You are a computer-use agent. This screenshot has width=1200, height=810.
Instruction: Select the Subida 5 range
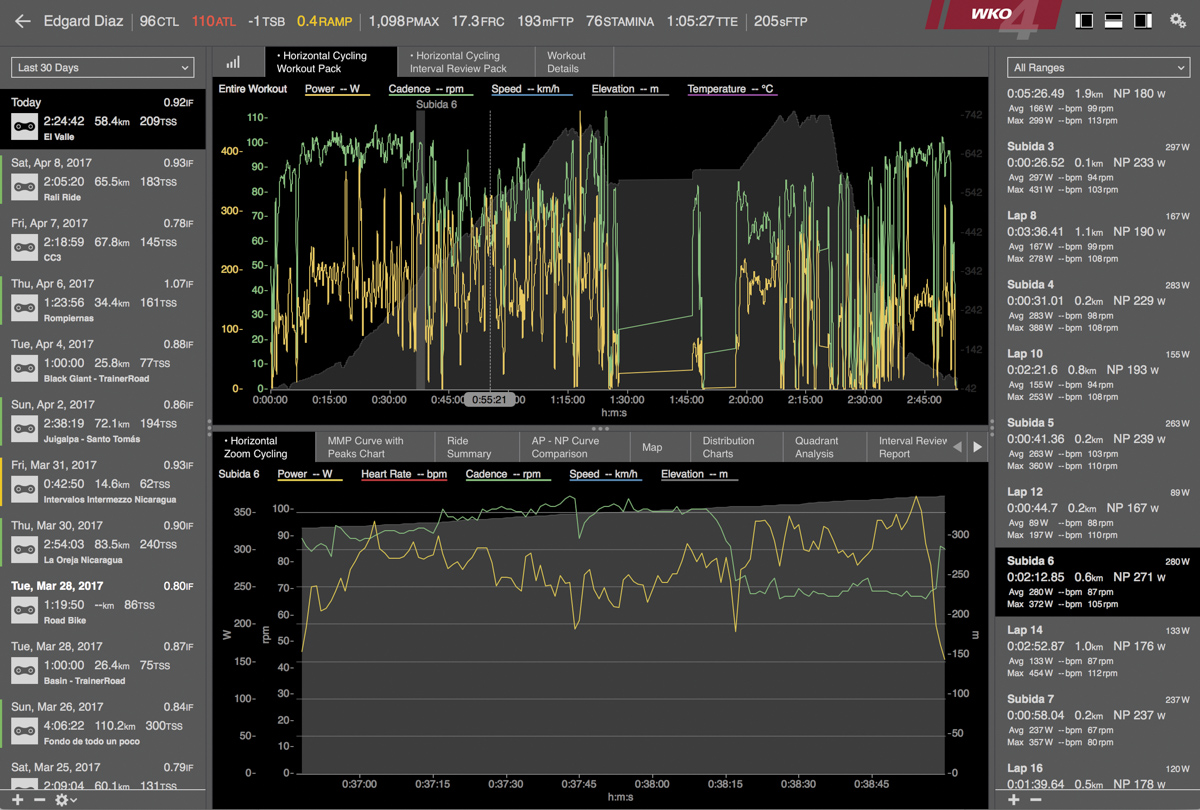pos(1098,444)
